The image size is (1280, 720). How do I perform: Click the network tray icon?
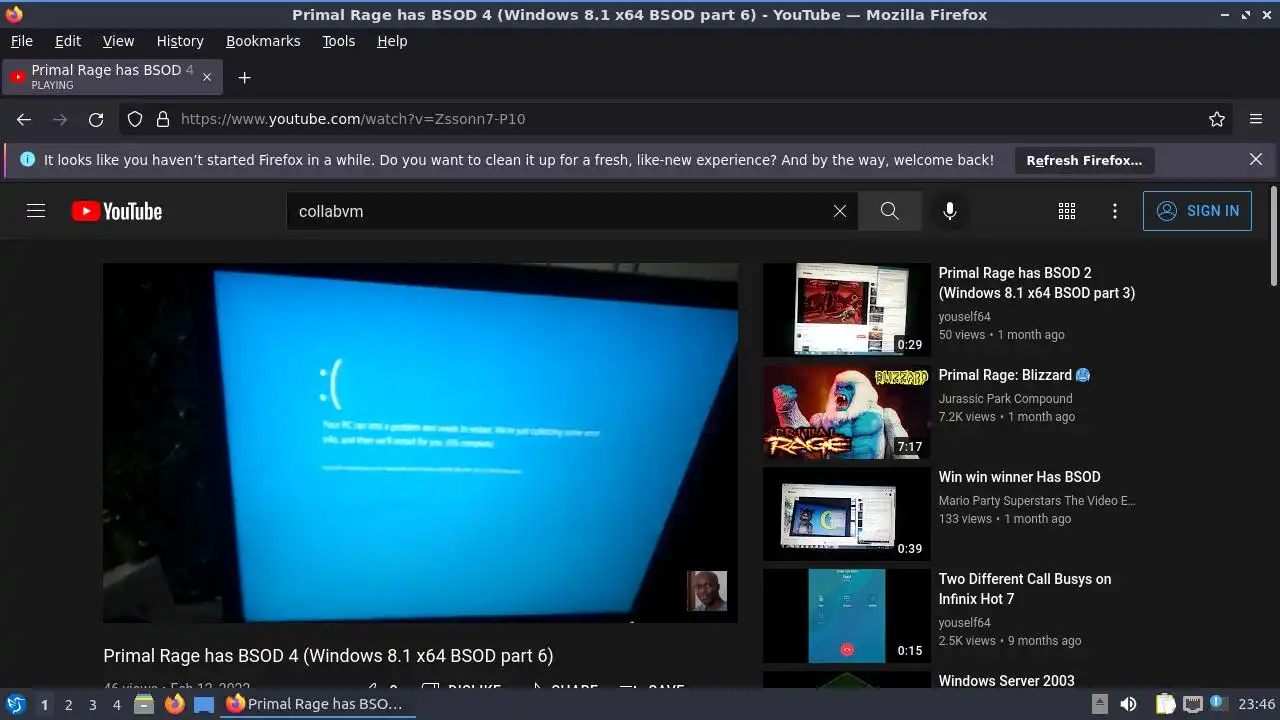1192,704
